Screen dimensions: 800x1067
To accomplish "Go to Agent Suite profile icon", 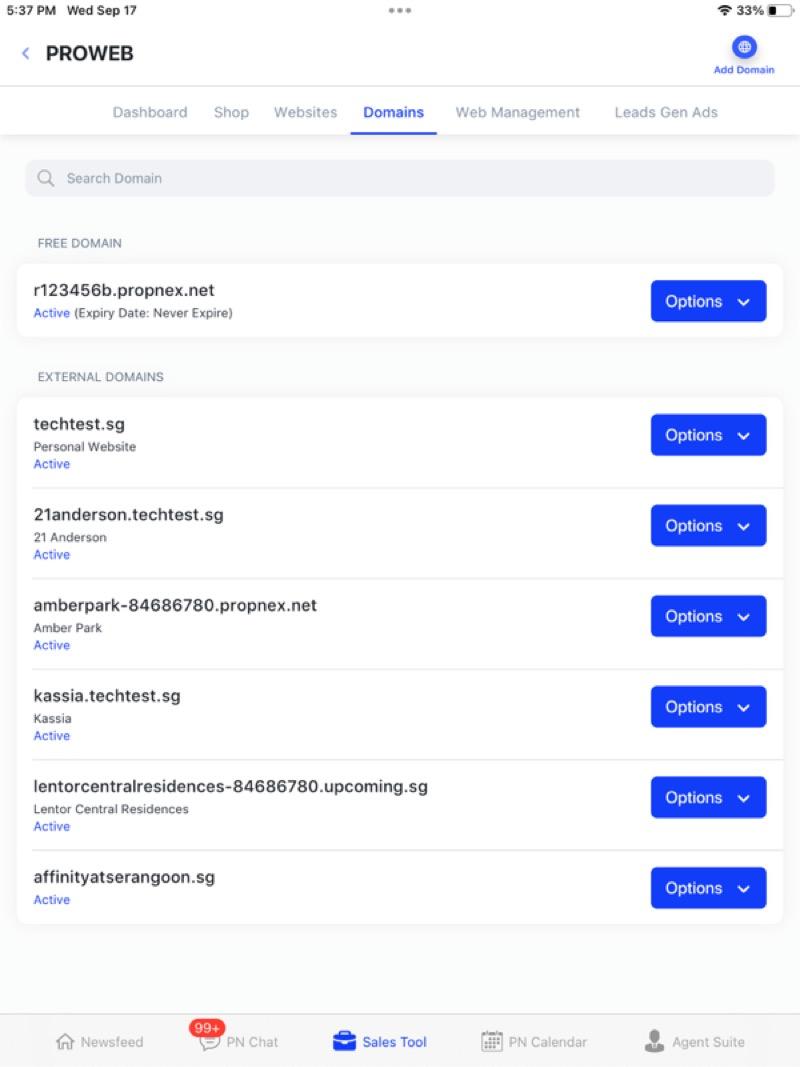I will (654, 1042).
